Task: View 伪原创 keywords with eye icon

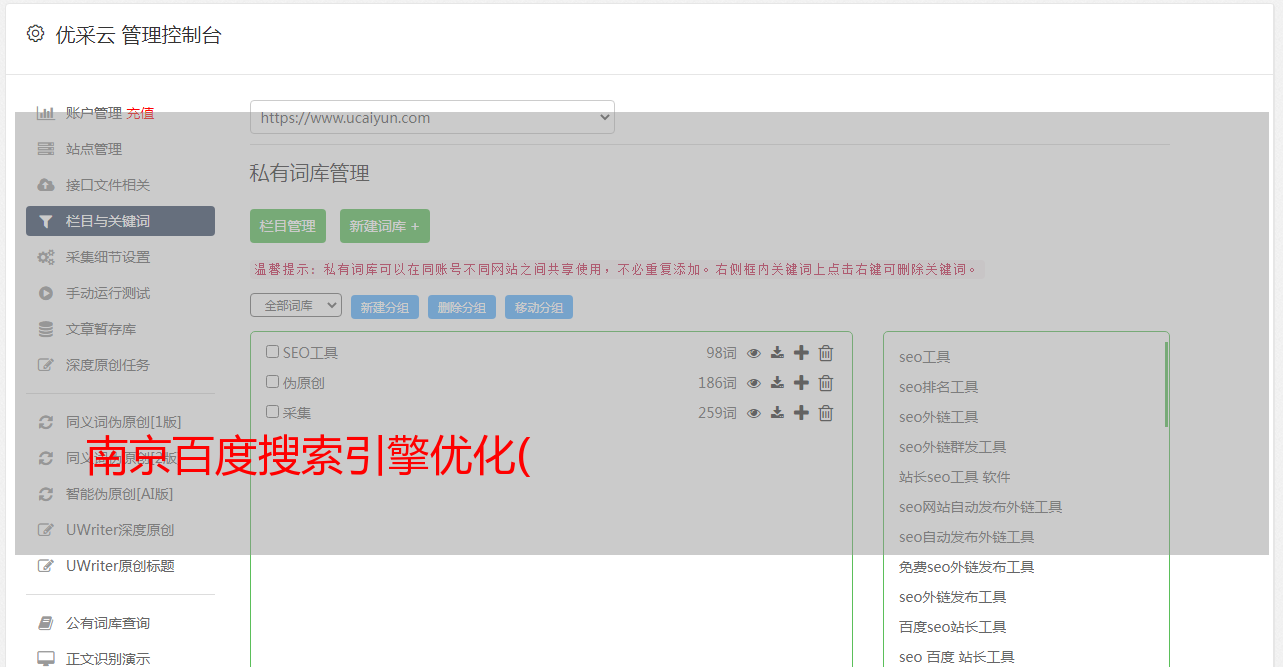Action: coord(754,383)
